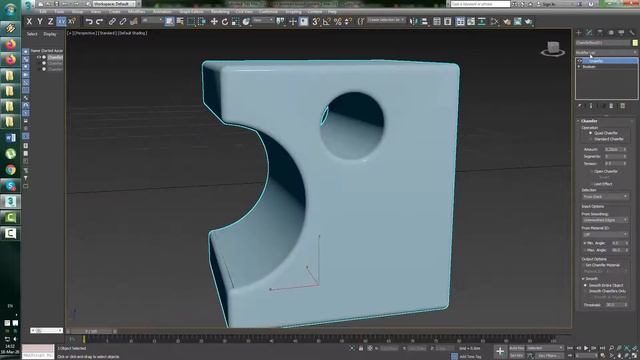Pin the modifier stack
640x360 pixels.
pos(579,106)
